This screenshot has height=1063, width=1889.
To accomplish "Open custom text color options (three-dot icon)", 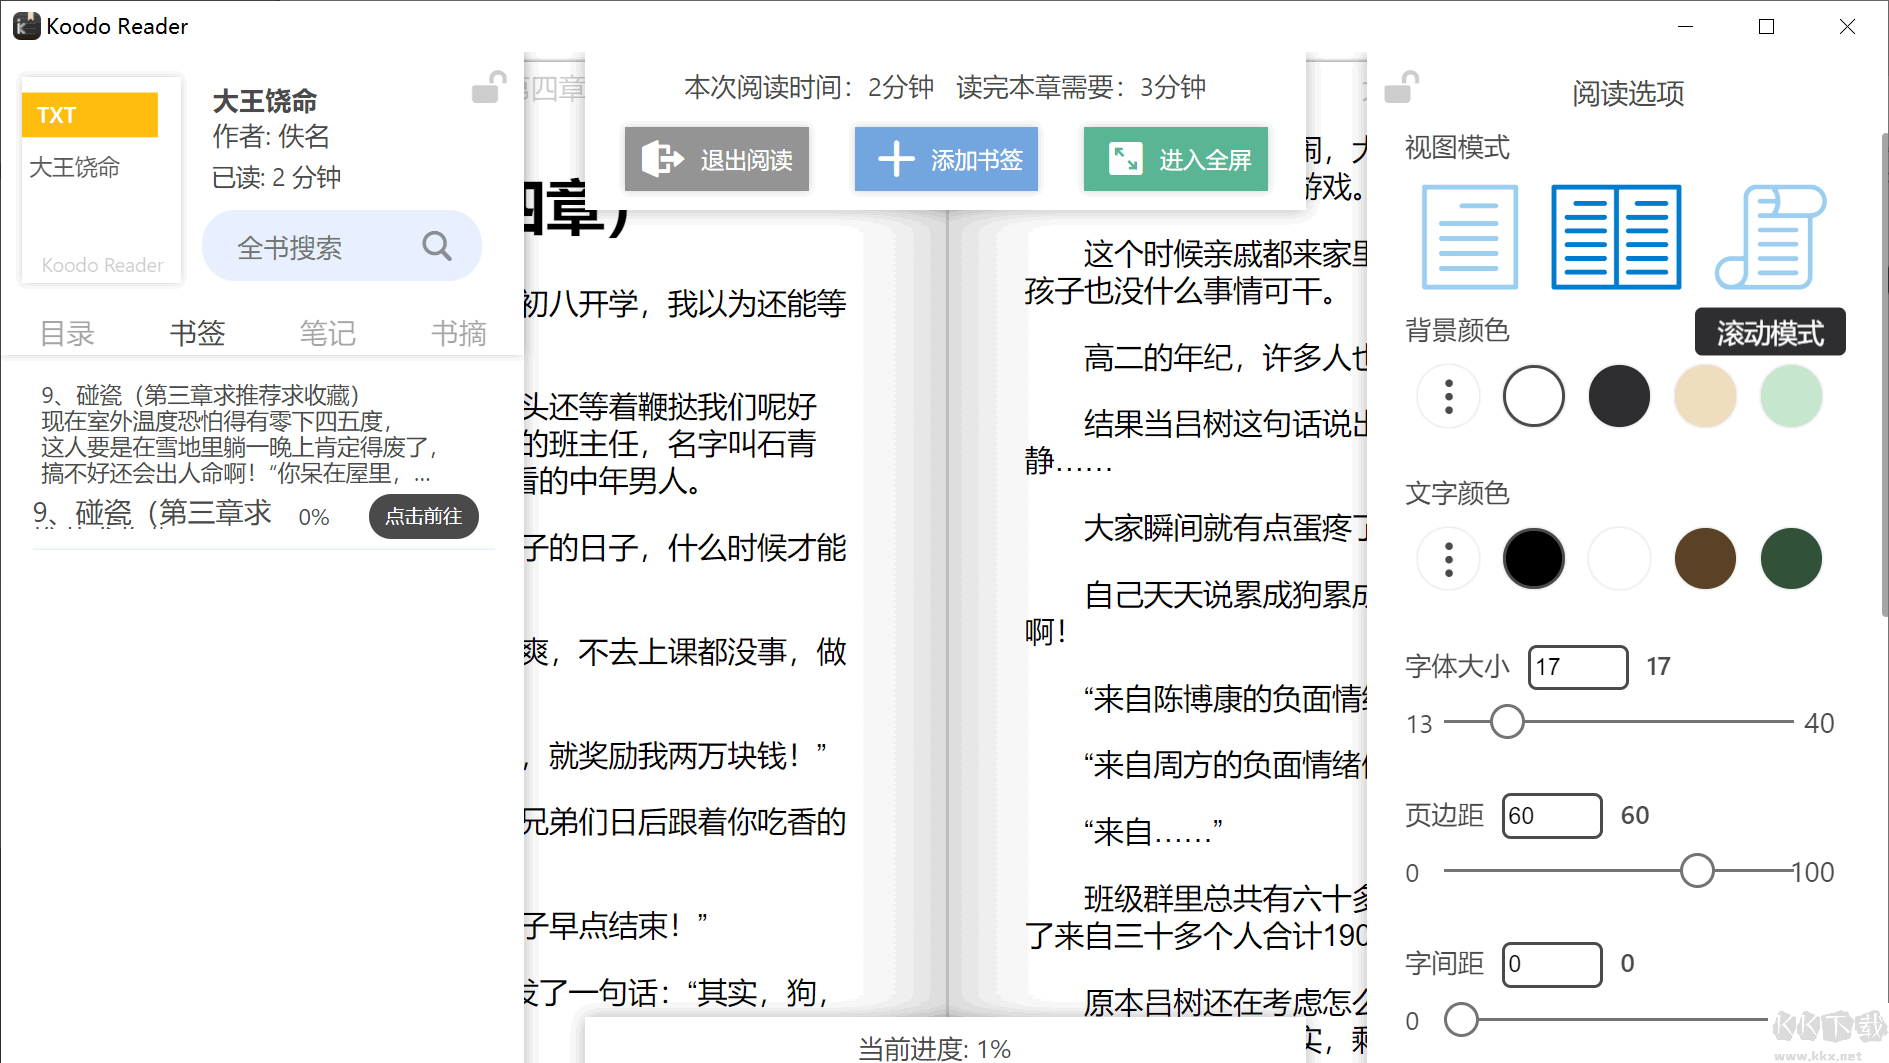I will click(x=1447, y=558).
